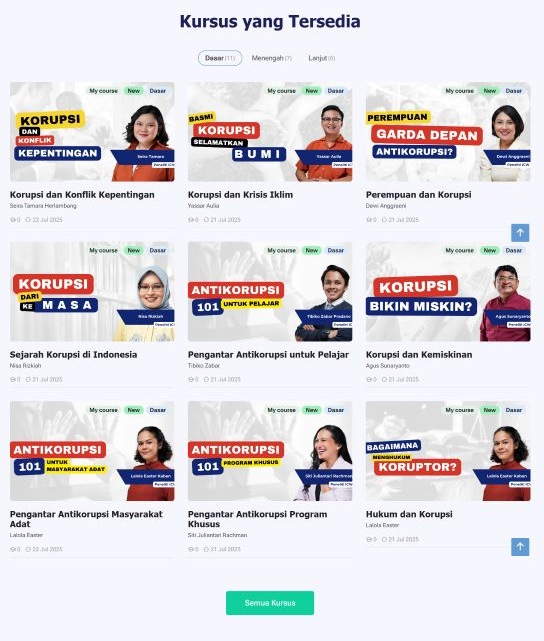544x641 pixels.
Task: Click enrollment count icon under Hukum dan Korupsi
Action: 368,539
